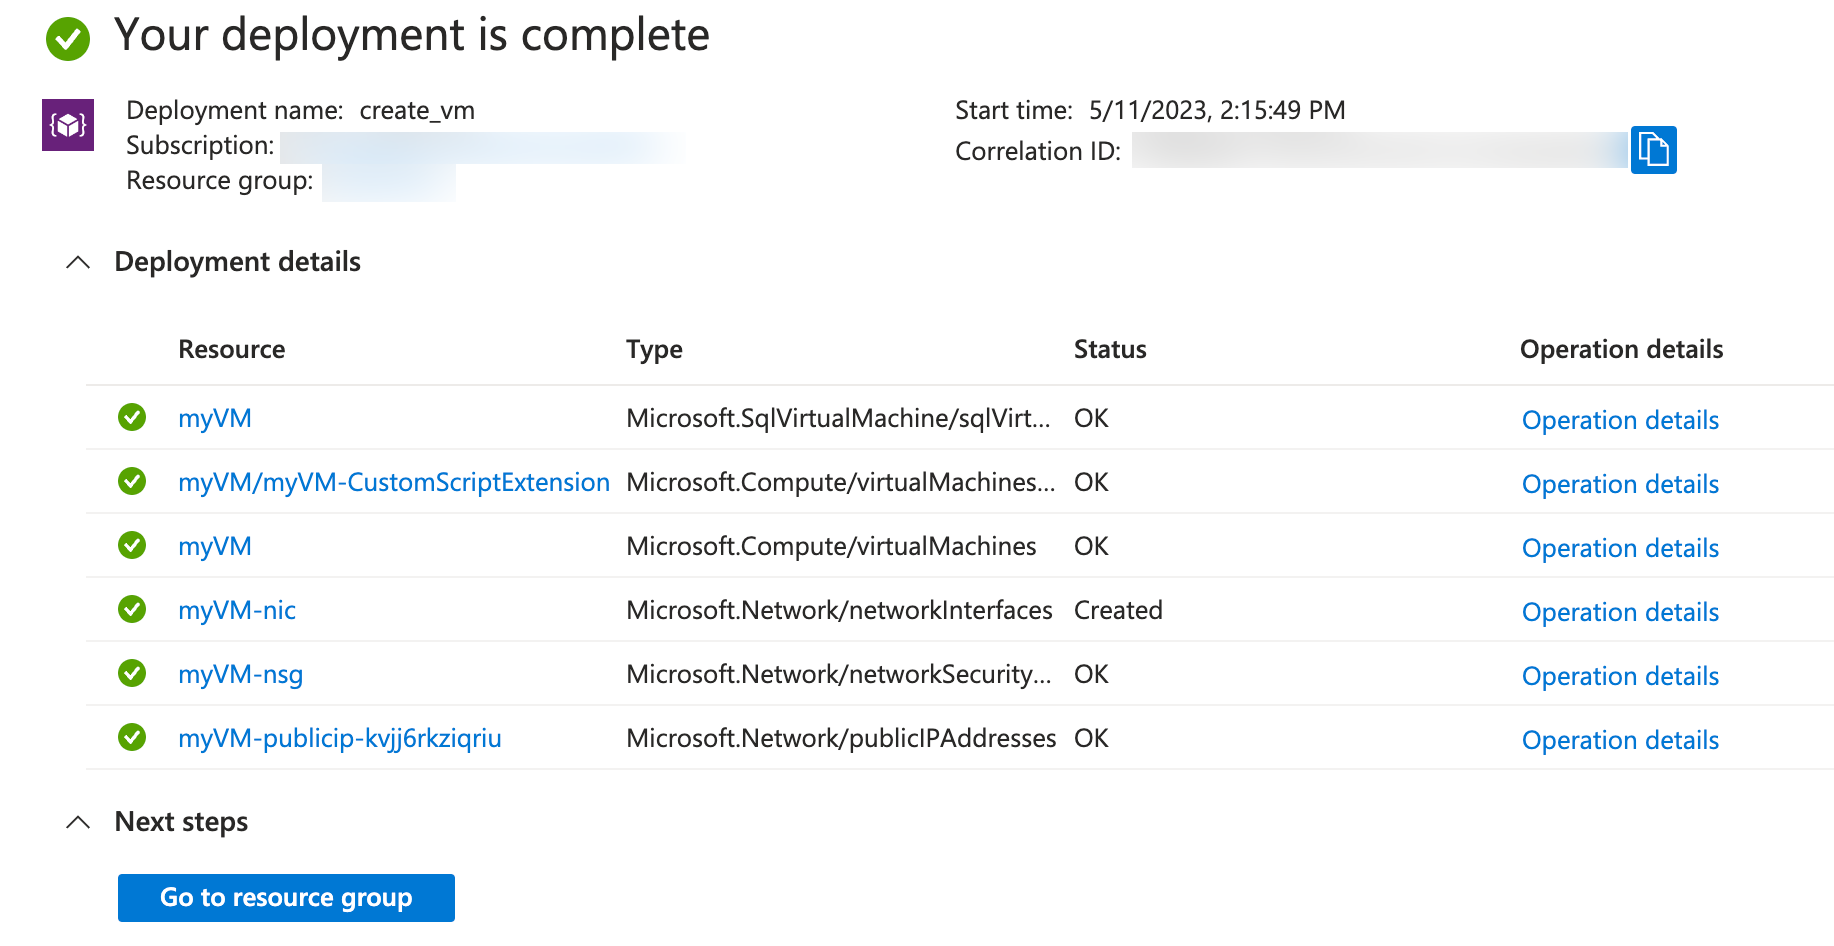
Task: Click the status check for myVM/myVM-CustomScriptExtension
Action: tap(132, 481)
